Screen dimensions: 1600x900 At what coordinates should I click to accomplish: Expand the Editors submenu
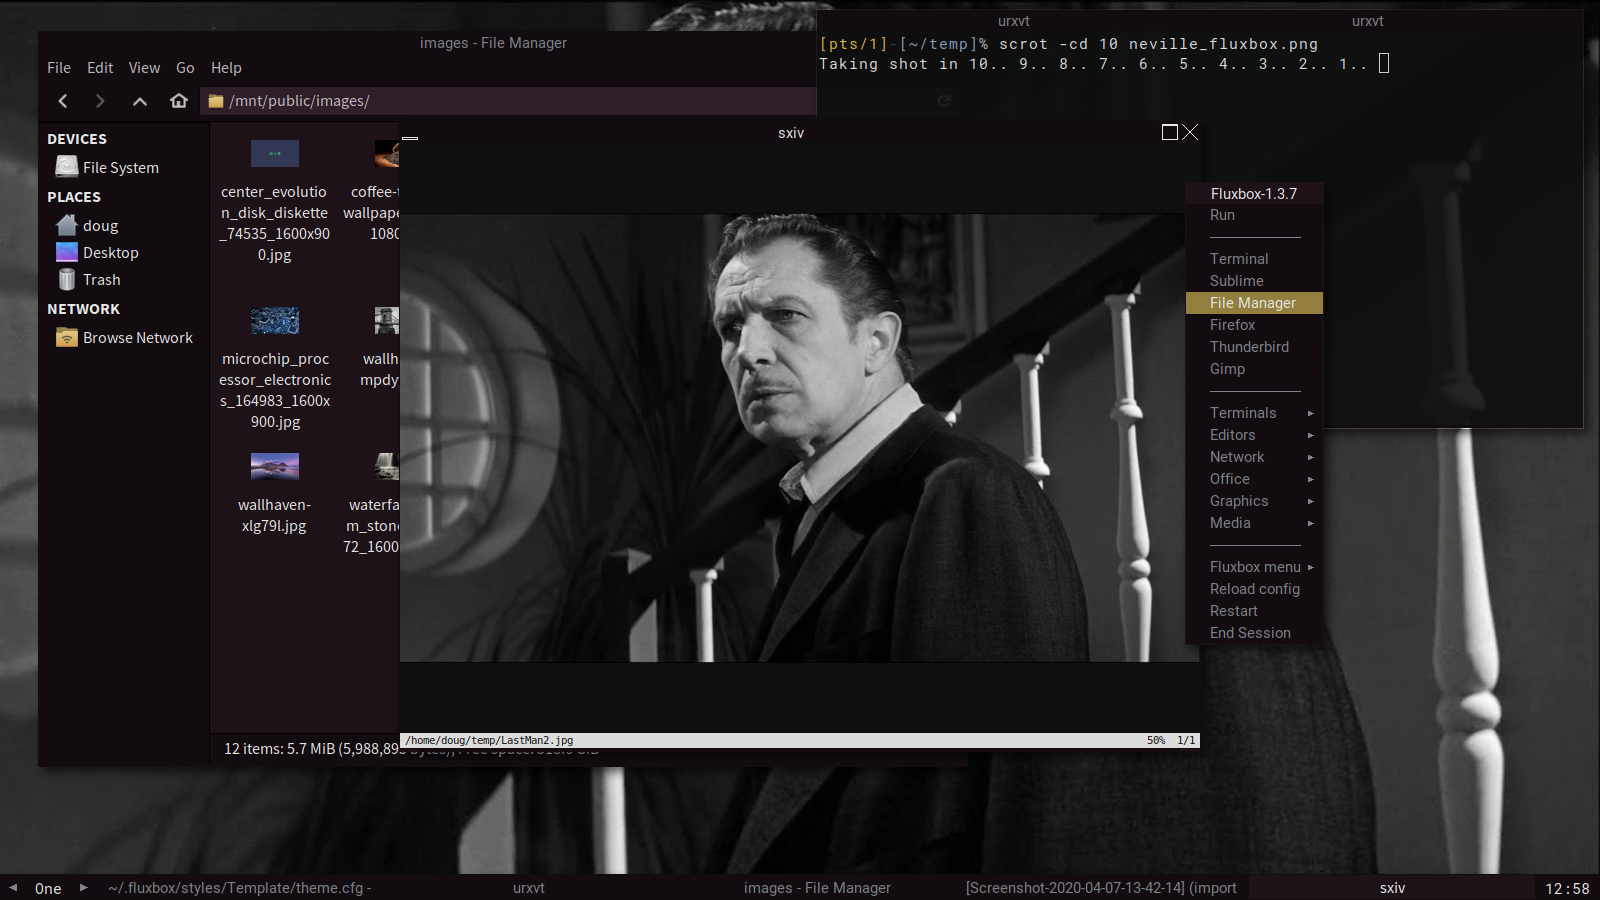(x=1254, y=435)
